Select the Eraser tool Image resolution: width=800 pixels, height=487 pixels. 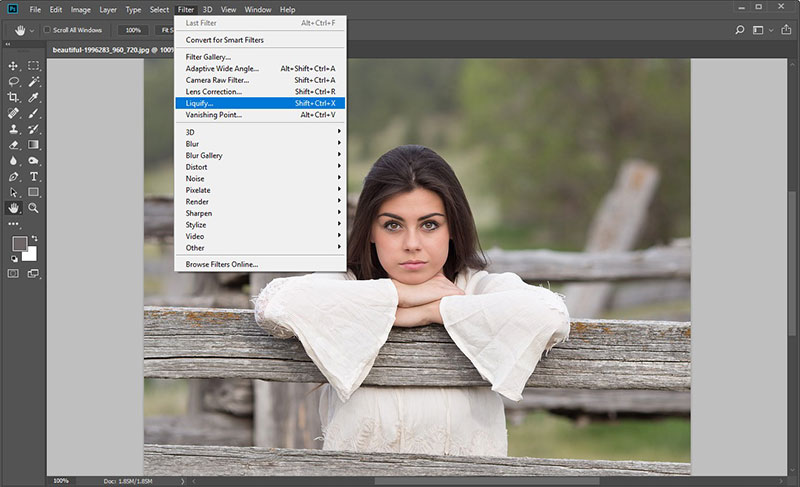13,145
